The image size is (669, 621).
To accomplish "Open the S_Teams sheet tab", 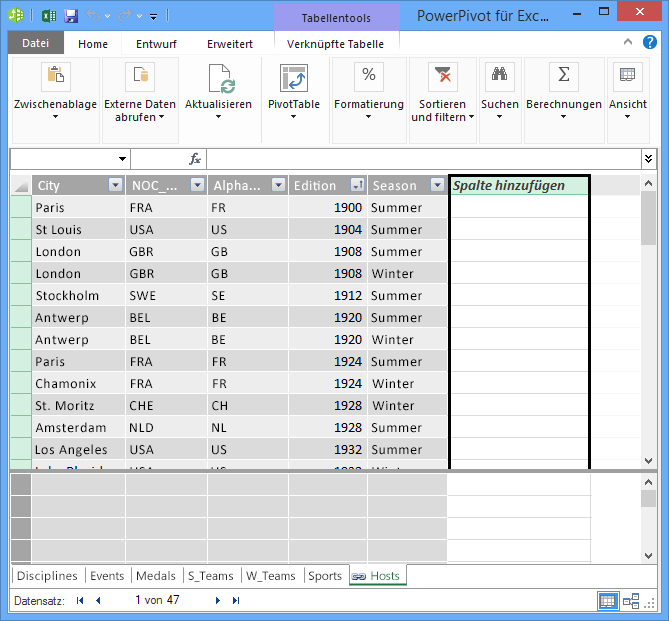I will [211, 576].
